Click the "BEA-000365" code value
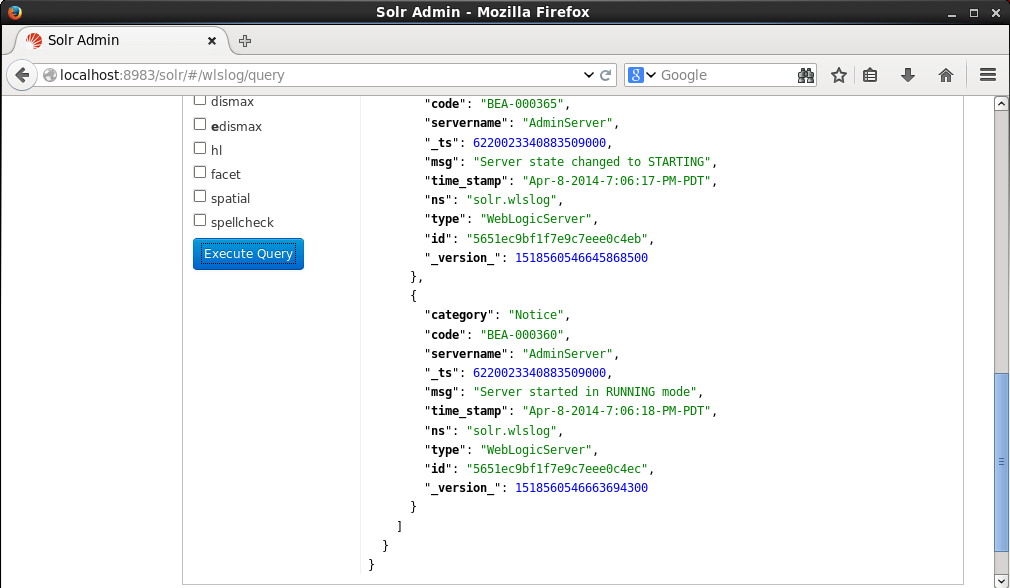This screenshot has height=588, width=1010. [522, 104]
